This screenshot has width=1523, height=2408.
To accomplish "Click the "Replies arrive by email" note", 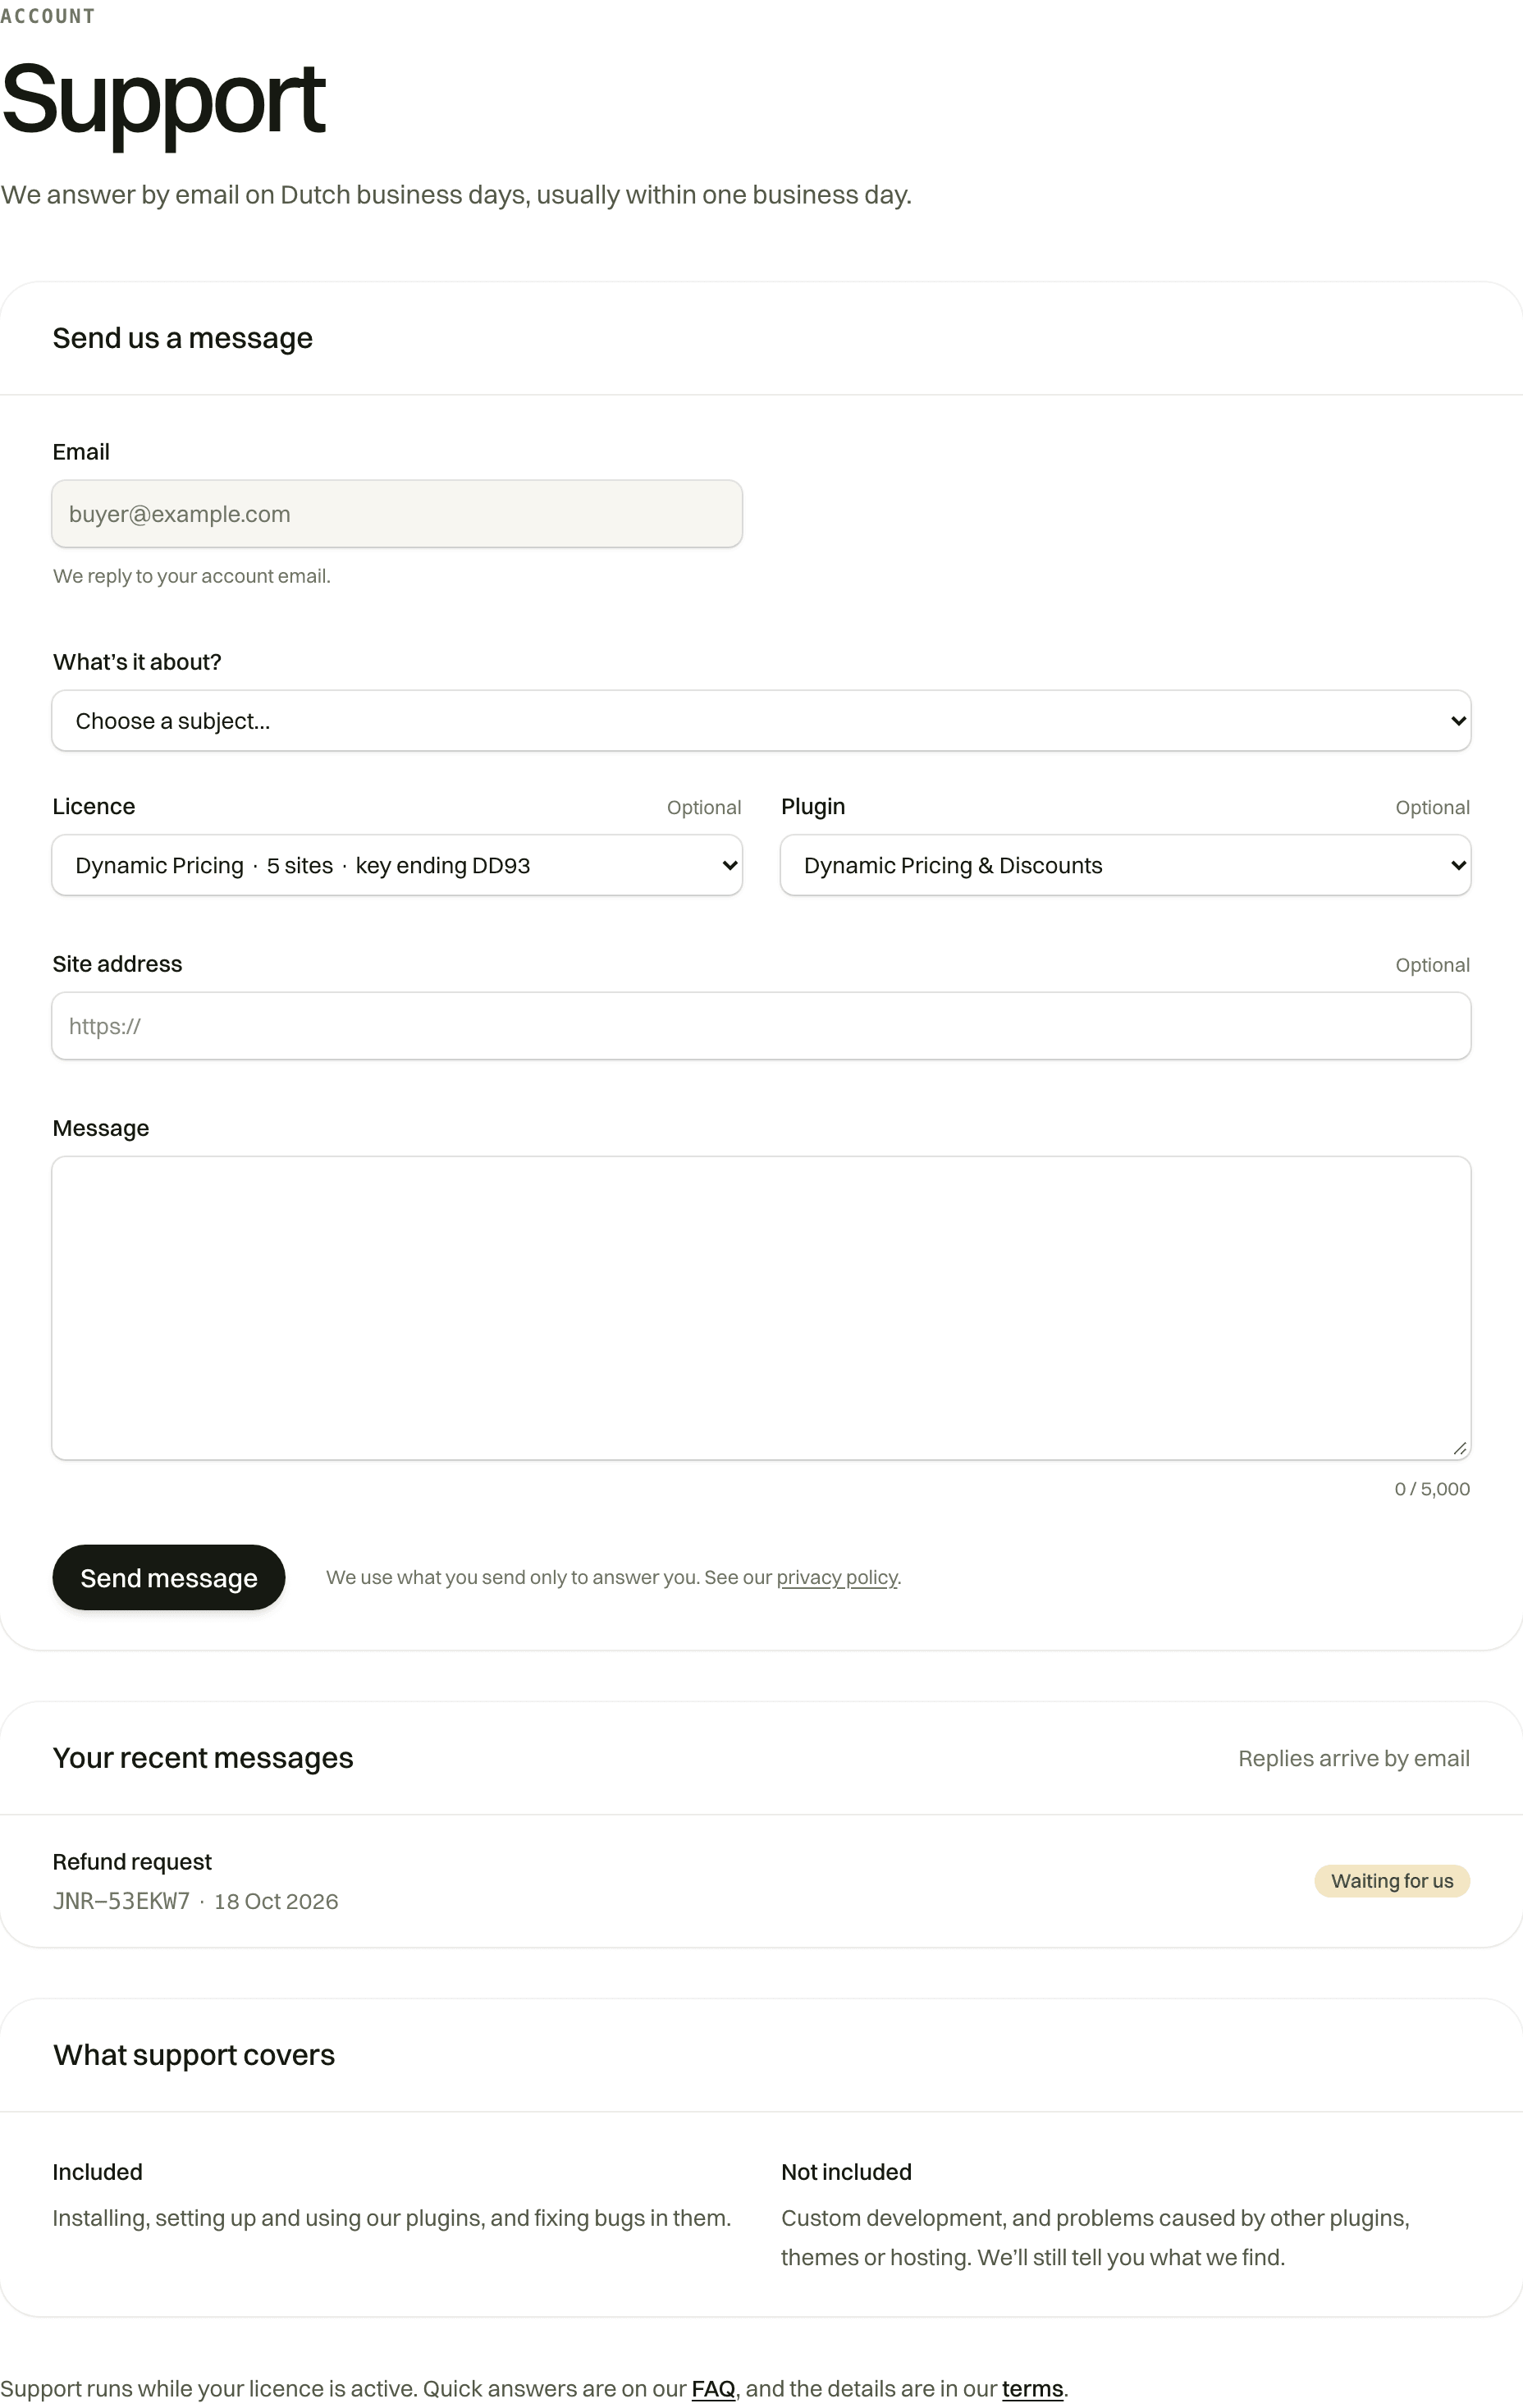I will click(x=1354, y=1758).
